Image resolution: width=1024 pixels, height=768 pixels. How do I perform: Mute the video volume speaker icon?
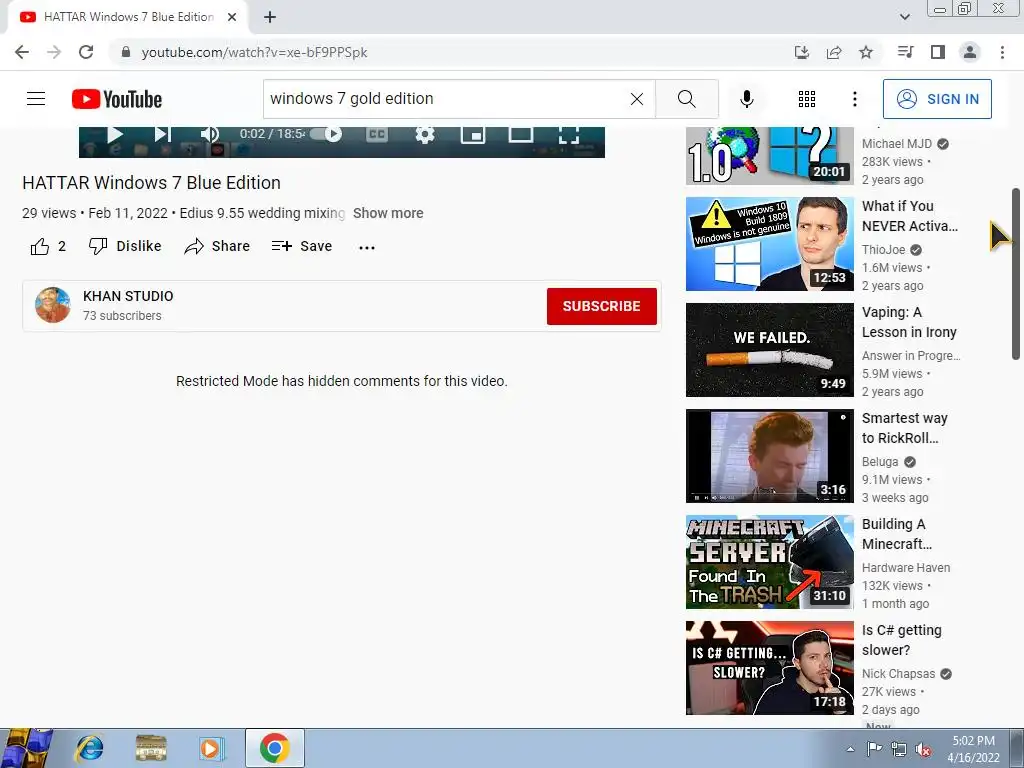pos(210,135)
